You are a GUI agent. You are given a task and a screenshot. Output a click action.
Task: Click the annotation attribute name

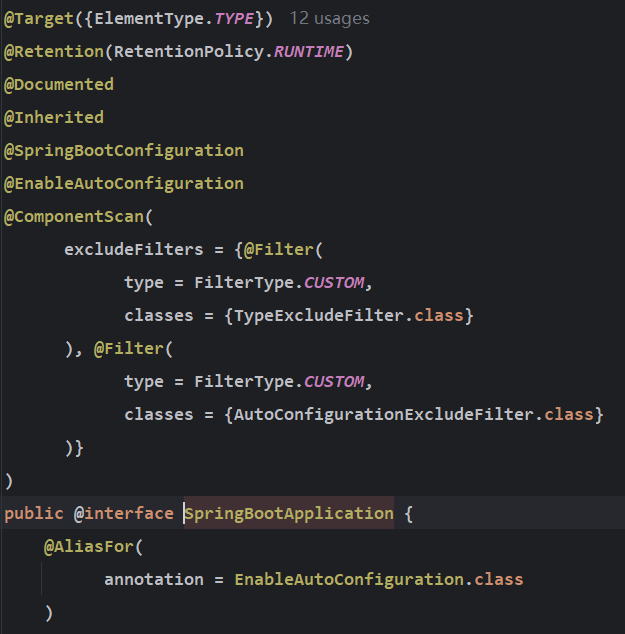point(154,580)
